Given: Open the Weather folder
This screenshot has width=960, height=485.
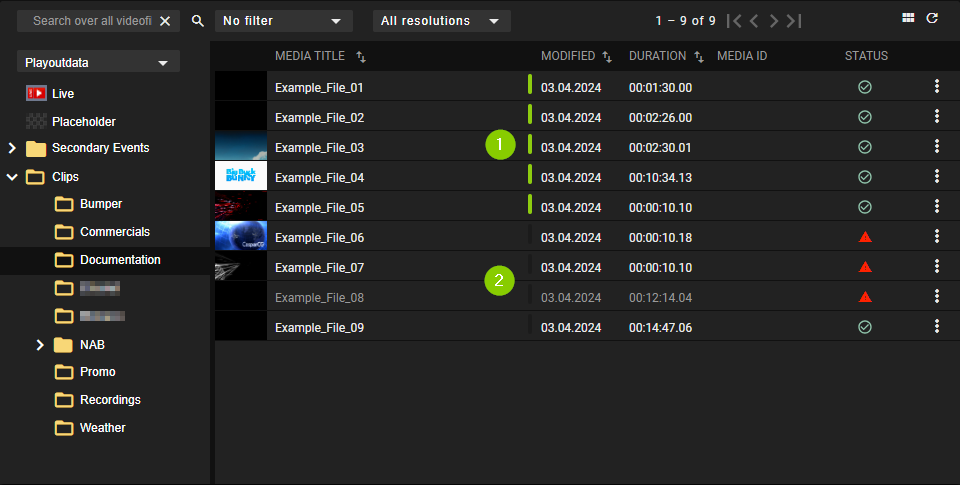Looking at the screenshot, I should [103, 428].
